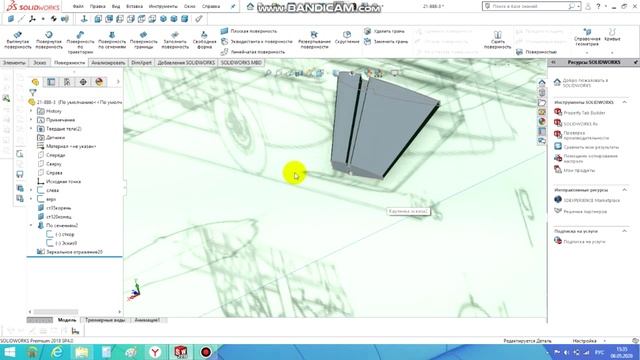Open Internet Explorer from the taskbar

(57, 352)
